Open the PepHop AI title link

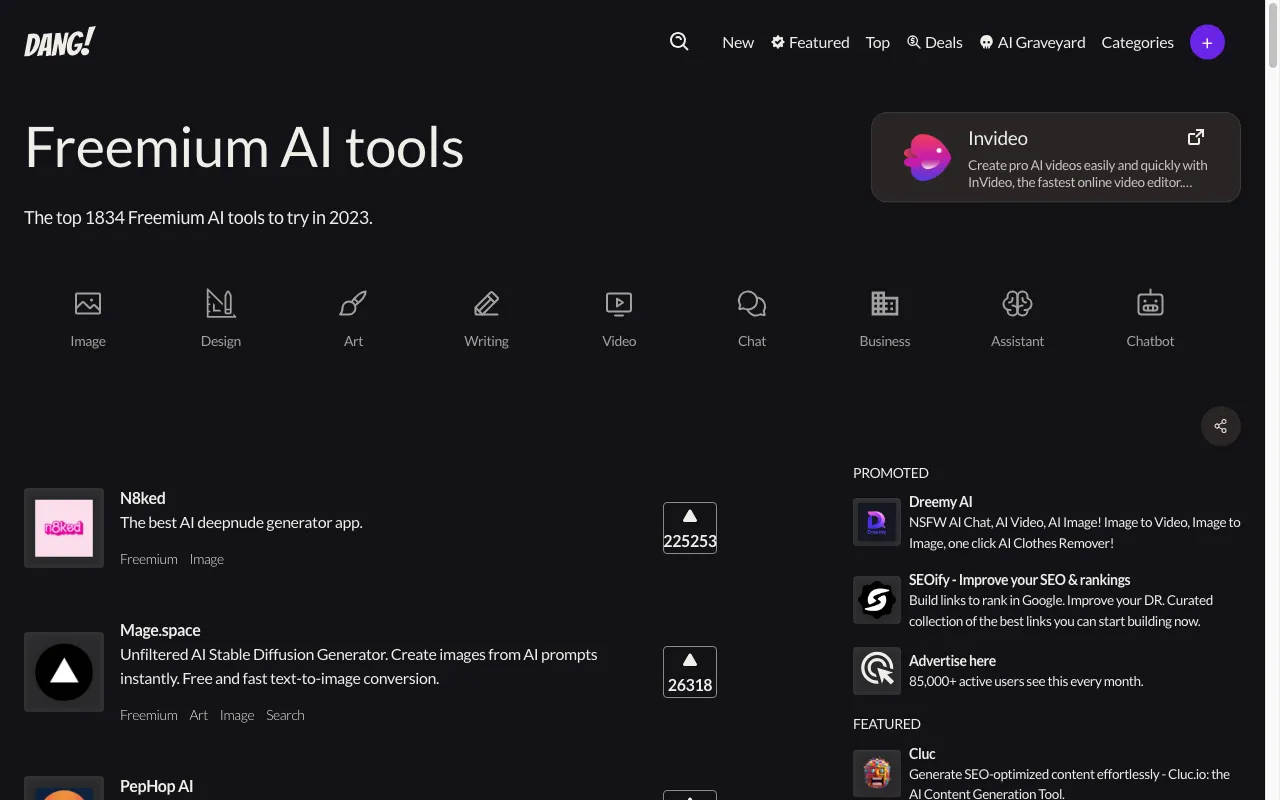coord(156,786)
